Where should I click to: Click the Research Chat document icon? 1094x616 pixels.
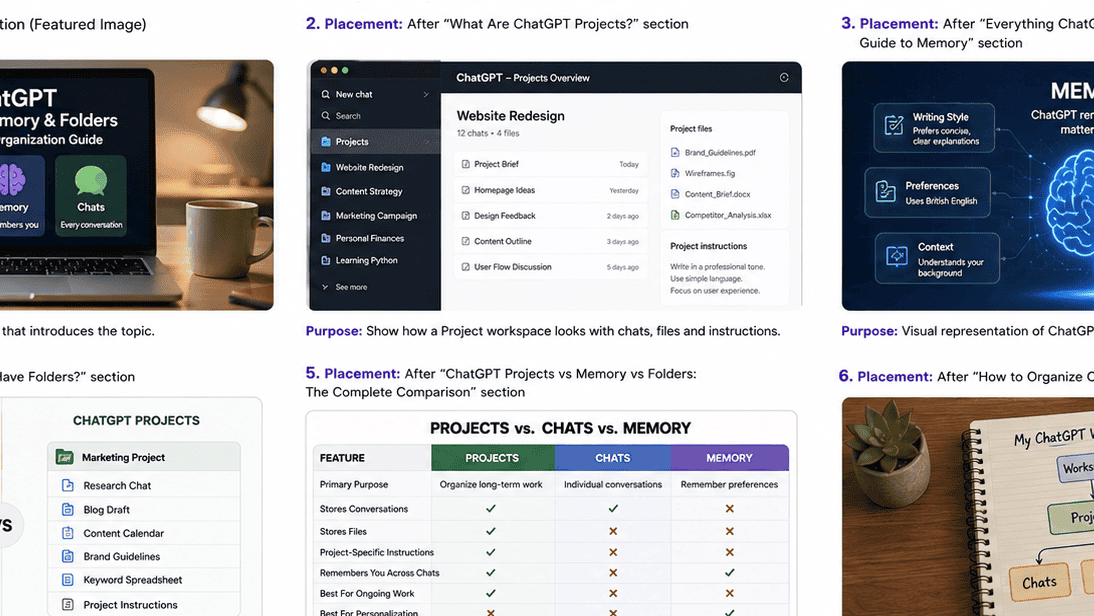pos(68,486)
